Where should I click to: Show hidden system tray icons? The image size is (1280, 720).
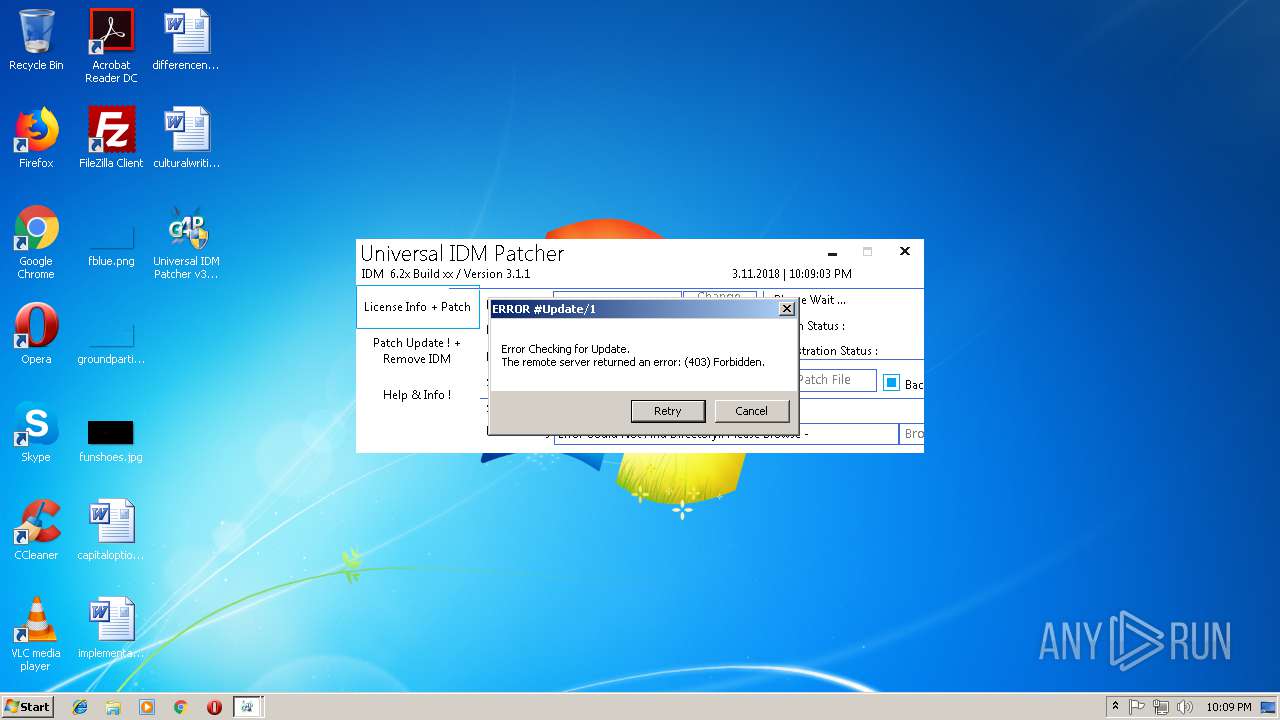click(1115, 707)
